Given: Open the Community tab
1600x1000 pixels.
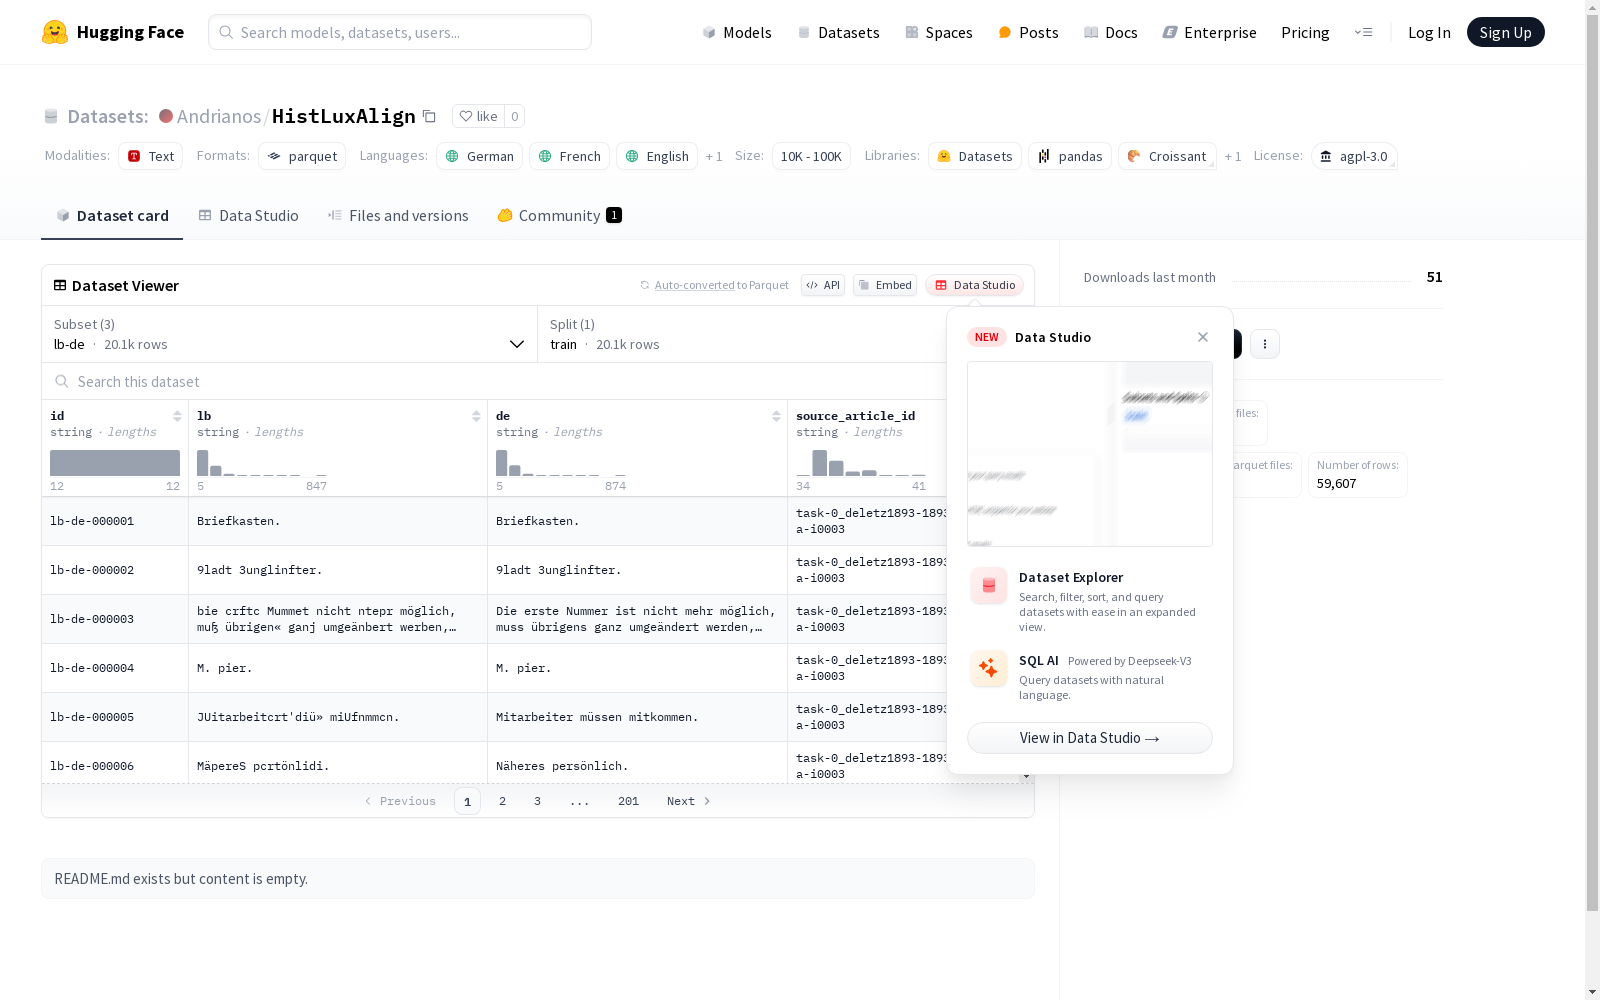Looking at the screenshot, I should tap(559, 216).
